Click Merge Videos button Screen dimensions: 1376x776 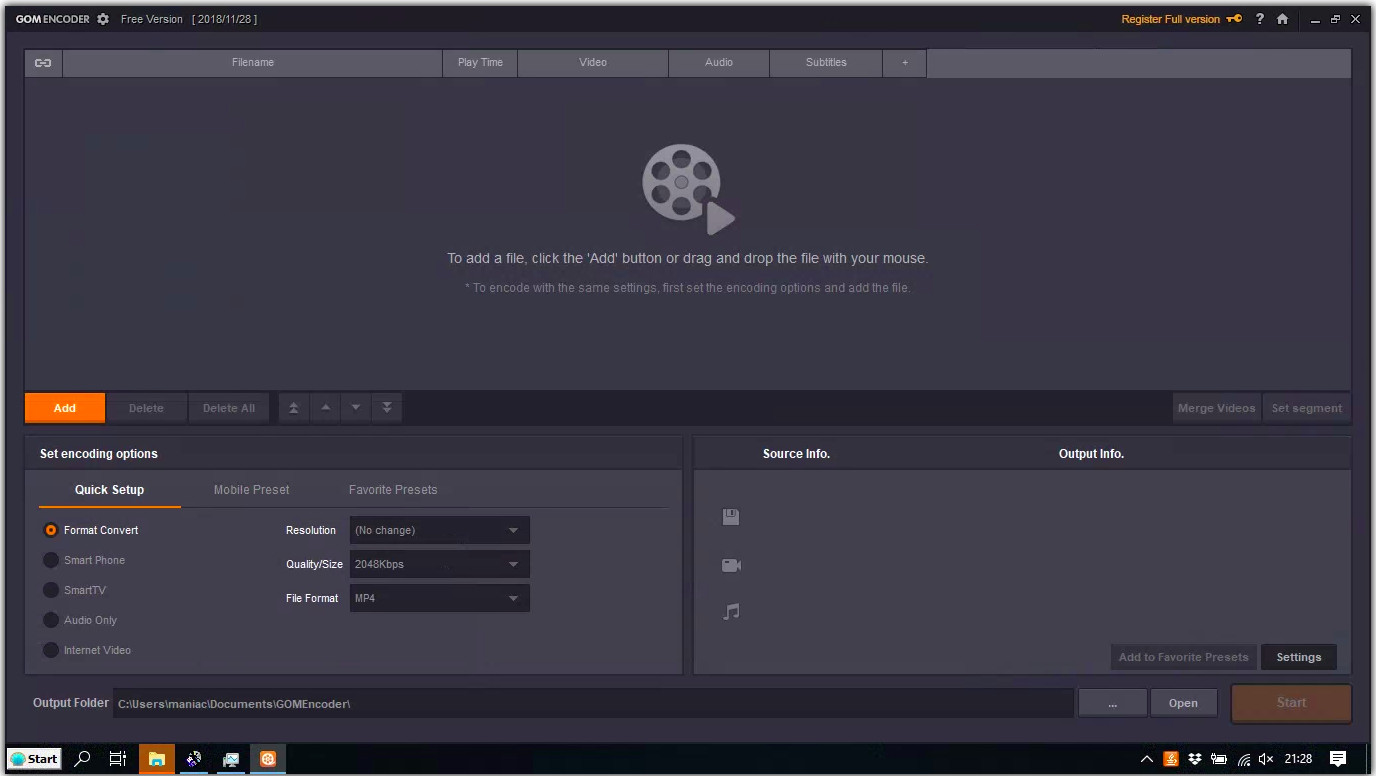click(1216, 408)
